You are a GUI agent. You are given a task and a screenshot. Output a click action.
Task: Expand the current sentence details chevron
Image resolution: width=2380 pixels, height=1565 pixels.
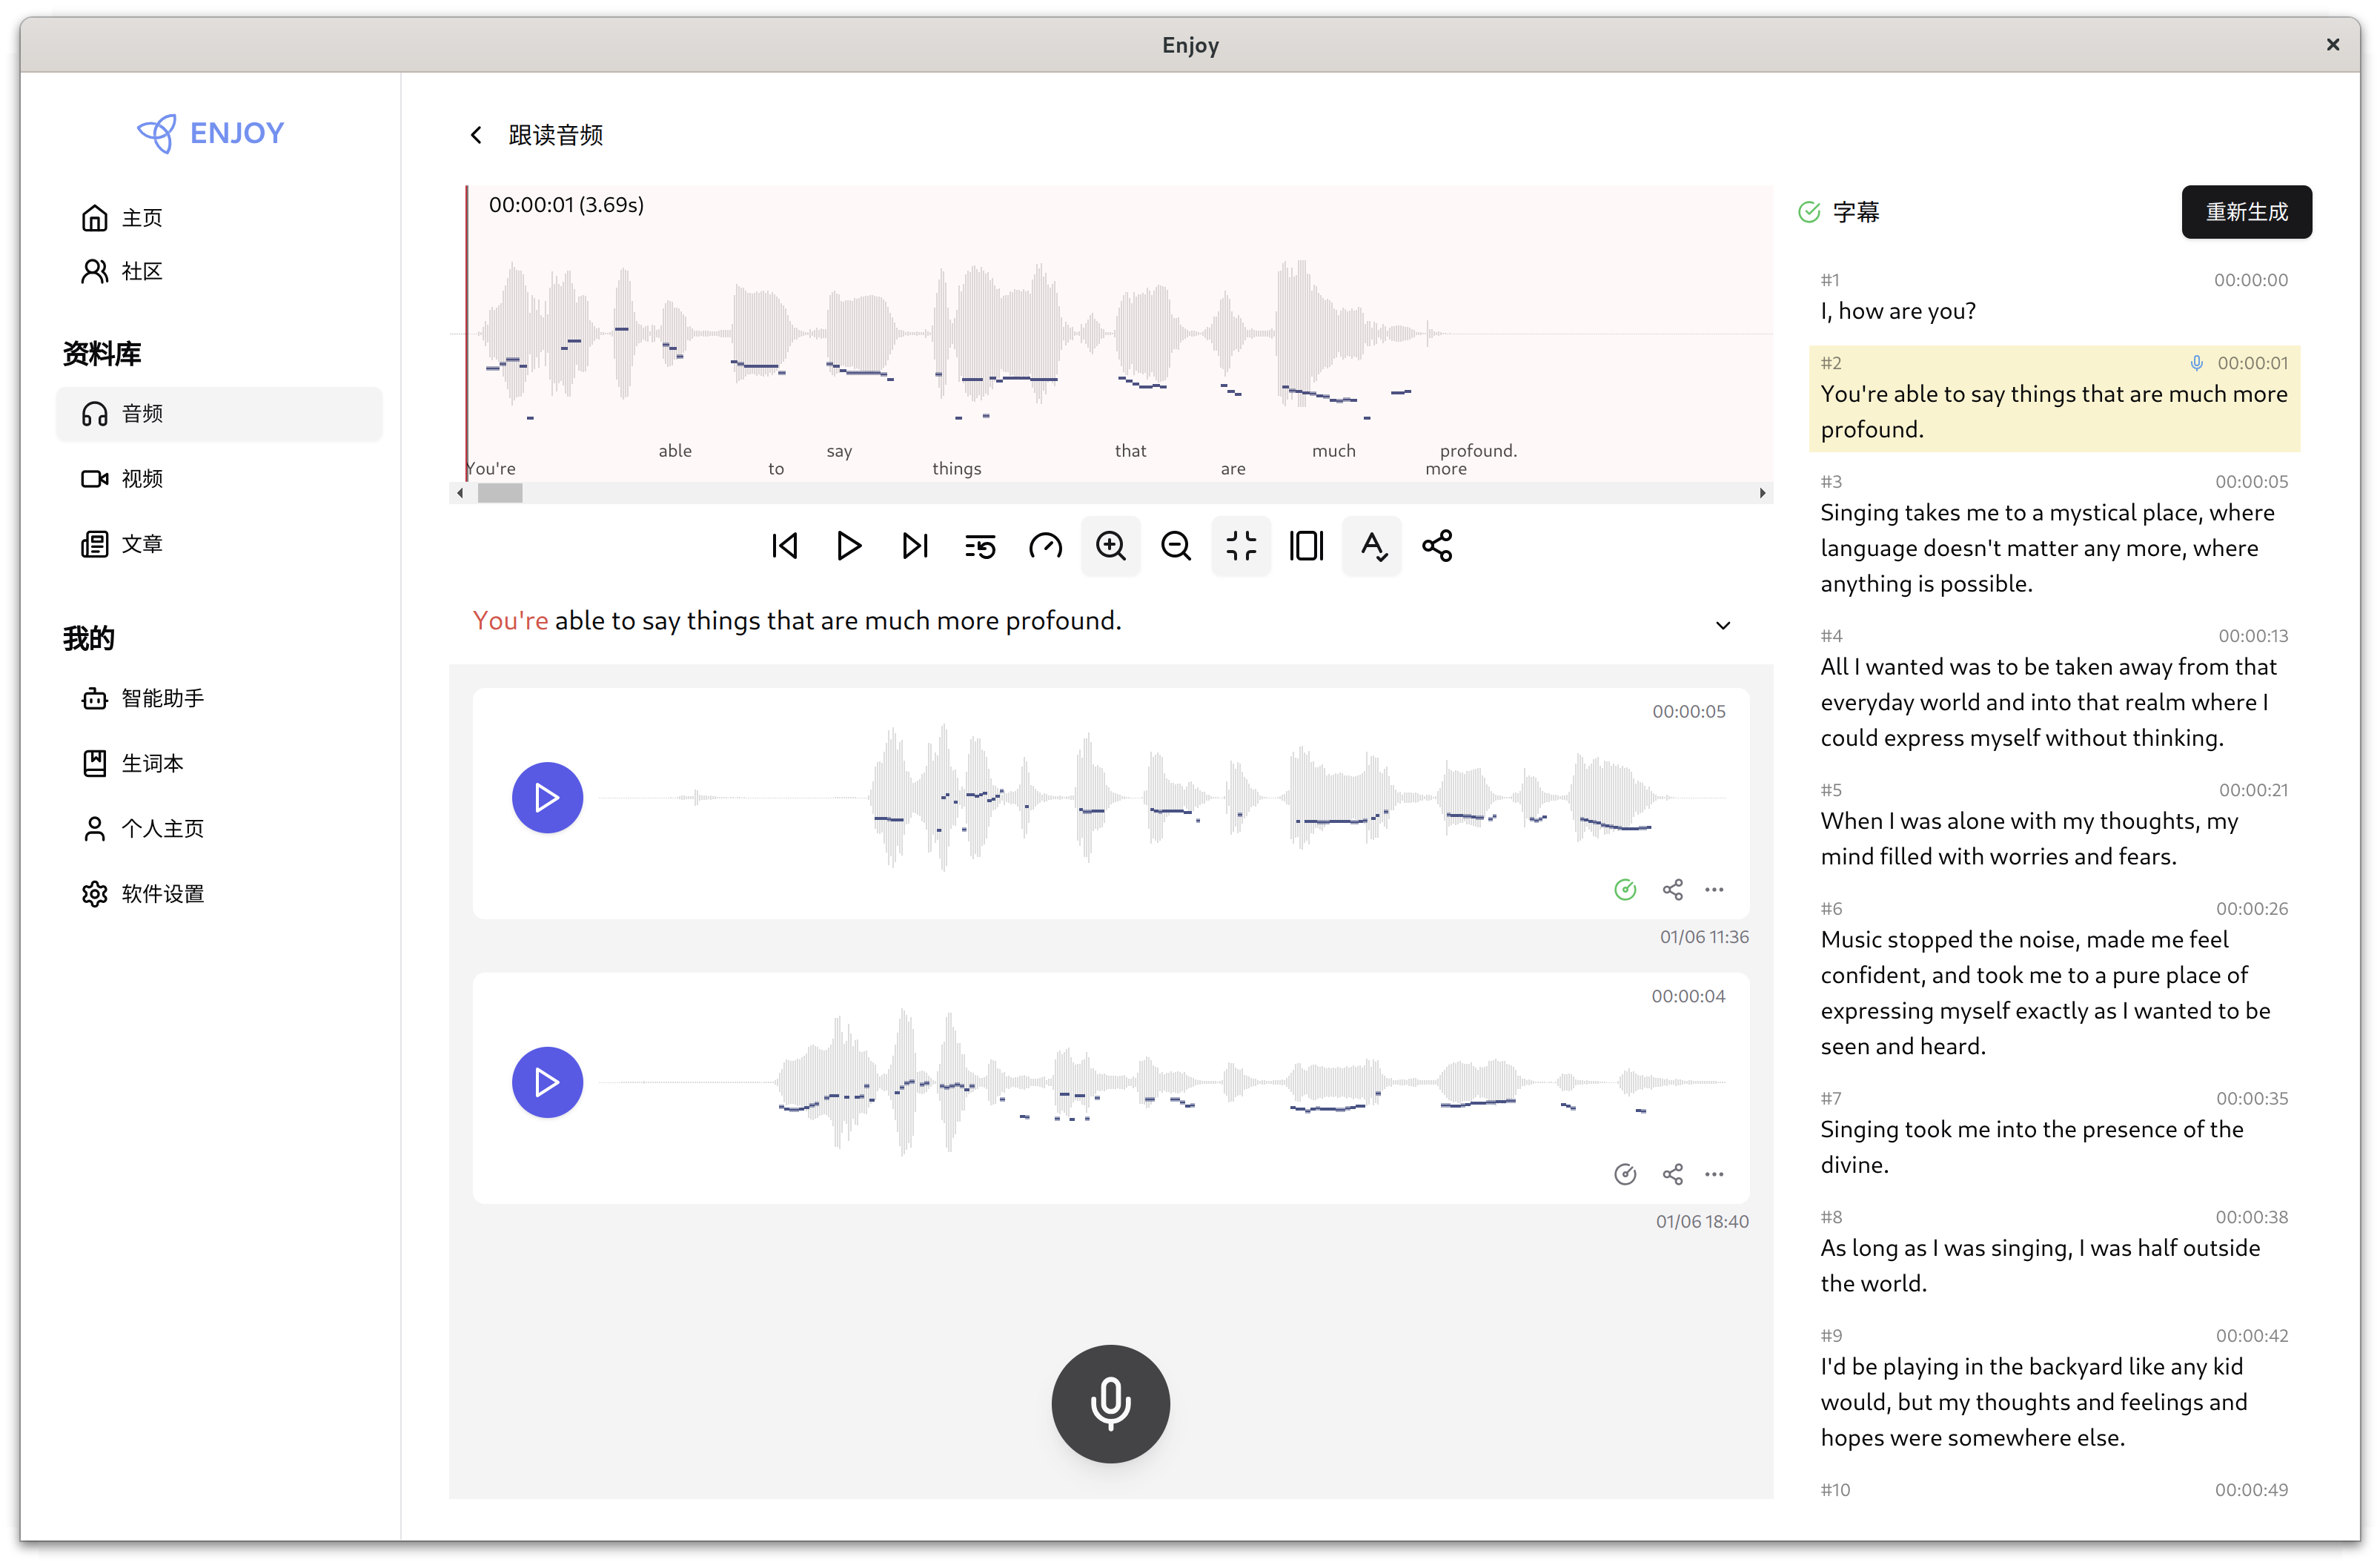tap(1723, 625)
